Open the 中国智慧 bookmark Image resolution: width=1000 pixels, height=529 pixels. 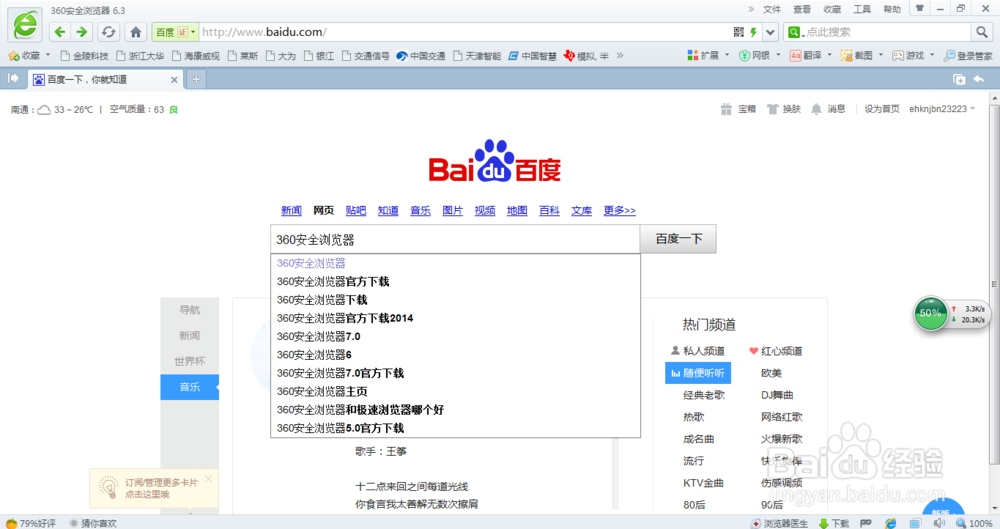[x=533, y=56]
